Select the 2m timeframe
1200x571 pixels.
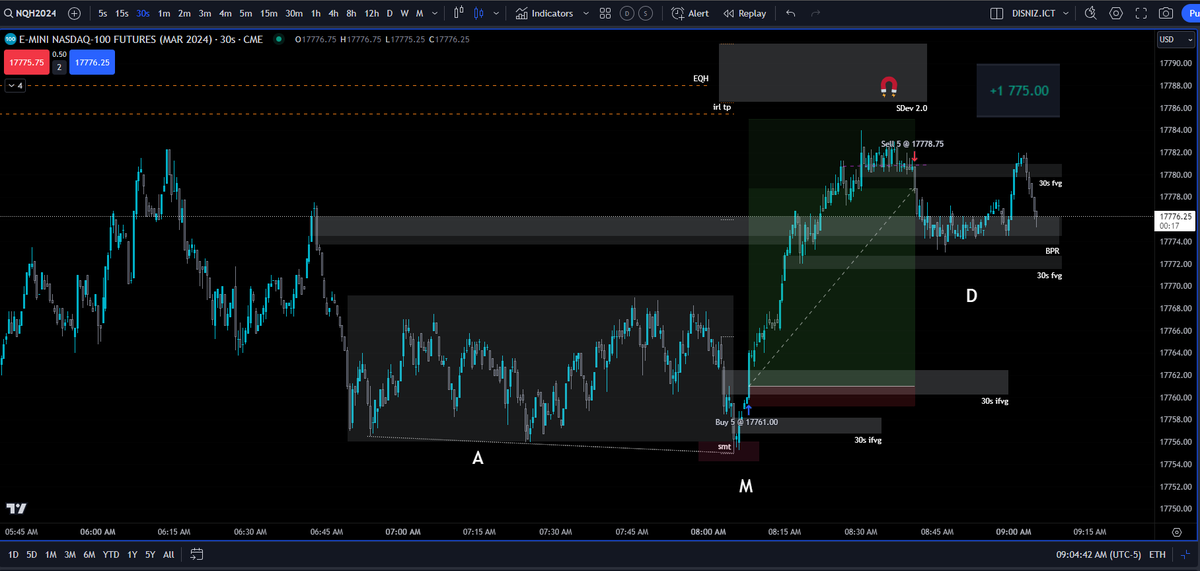(x=184, y=13)
